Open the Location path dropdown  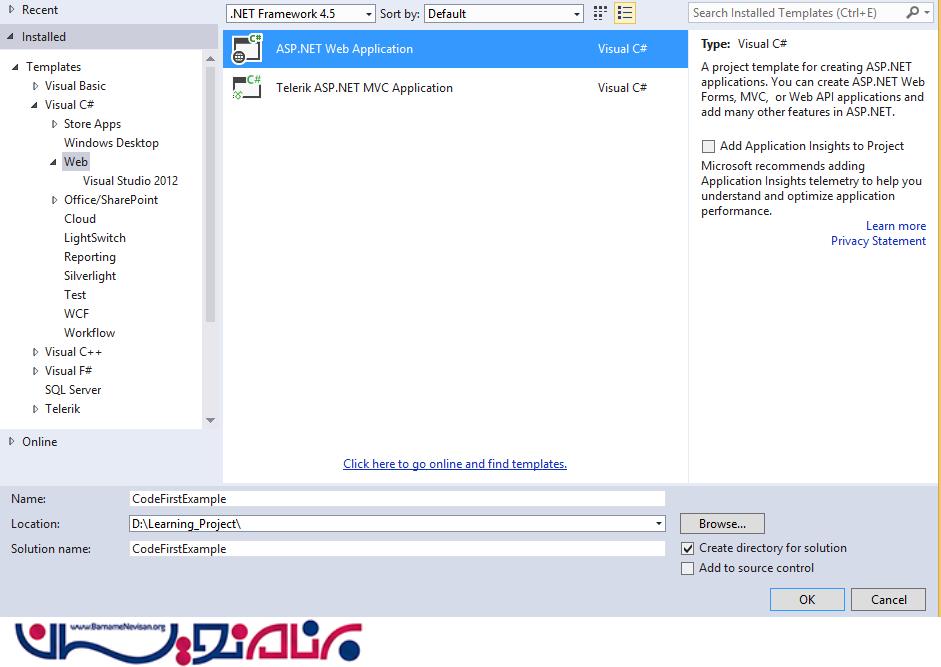659,524
